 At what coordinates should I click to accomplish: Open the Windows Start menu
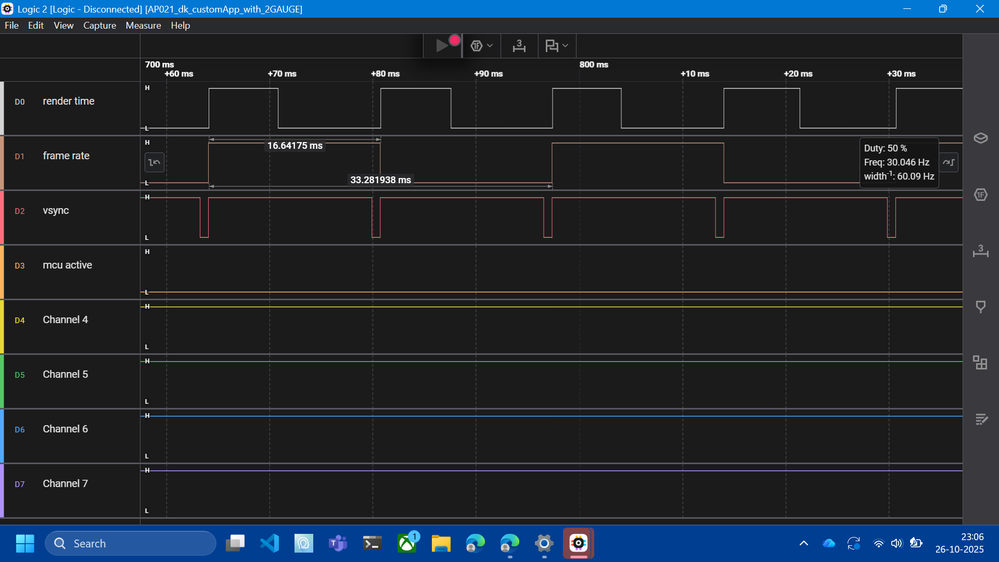click(25, 544)
